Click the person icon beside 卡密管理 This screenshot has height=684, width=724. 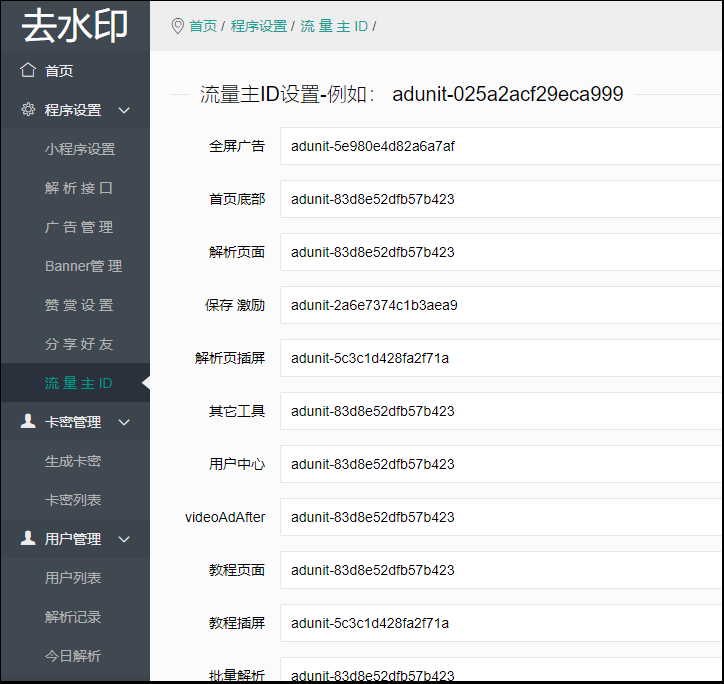(x=28, y=422)
